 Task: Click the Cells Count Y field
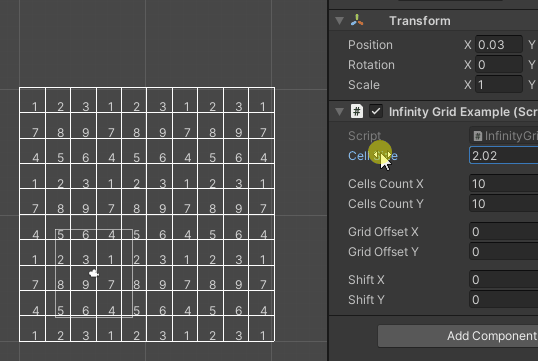(503, 203)
